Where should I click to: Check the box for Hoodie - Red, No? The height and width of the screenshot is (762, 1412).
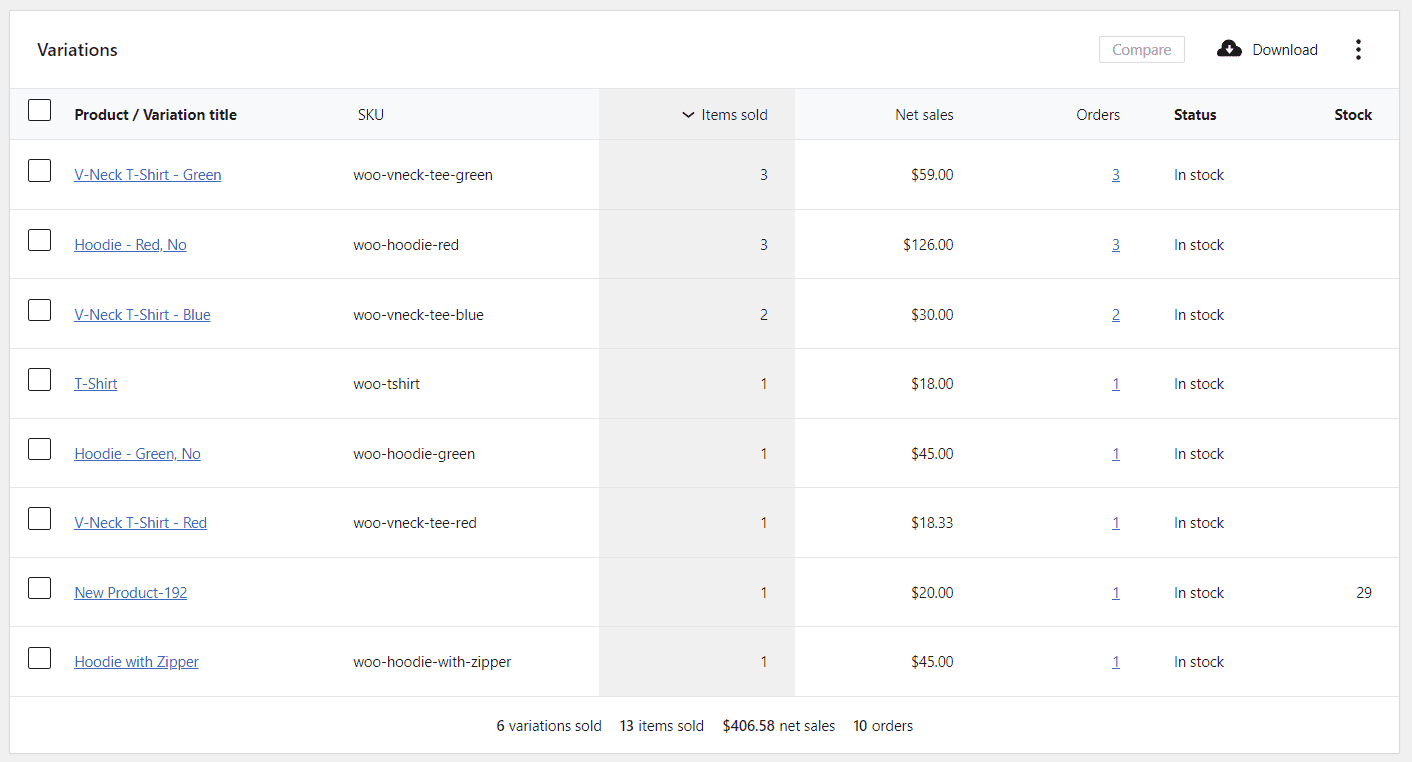pyautogui.click(x=39, y=240)
